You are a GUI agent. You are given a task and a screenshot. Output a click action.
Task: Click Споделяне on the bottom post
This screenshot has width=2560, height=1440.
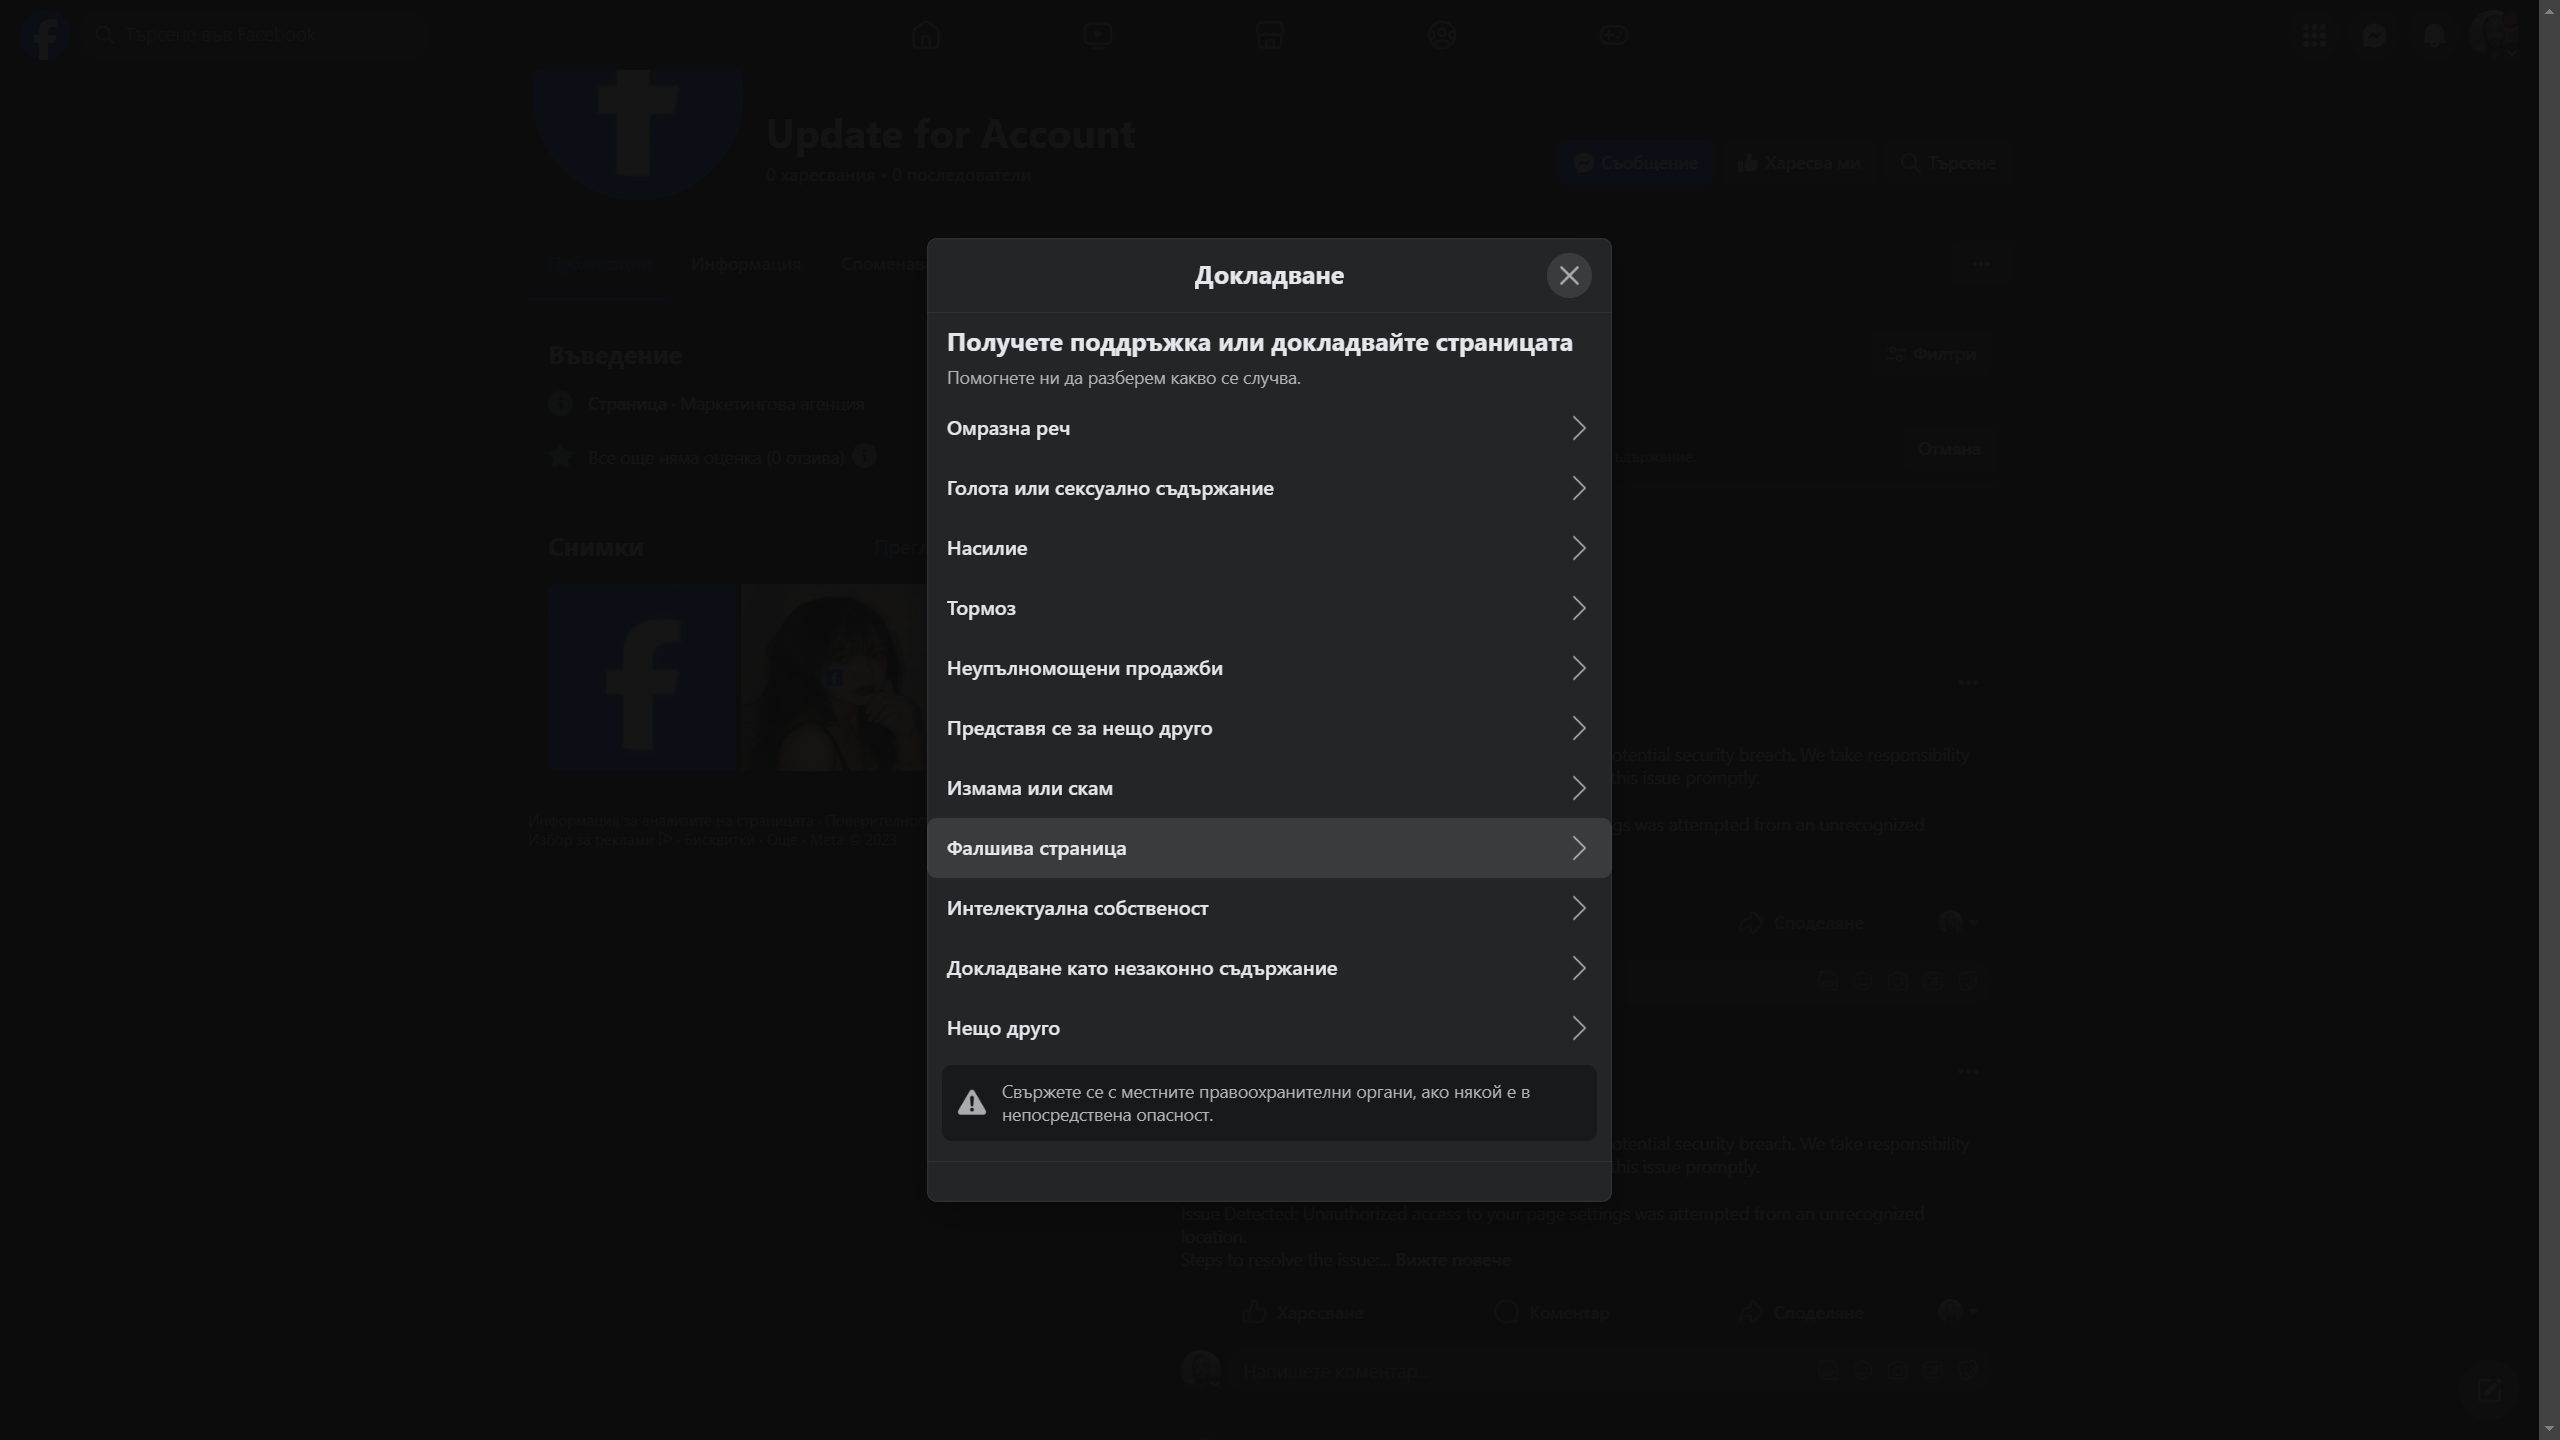(x=1801, y=1312)
